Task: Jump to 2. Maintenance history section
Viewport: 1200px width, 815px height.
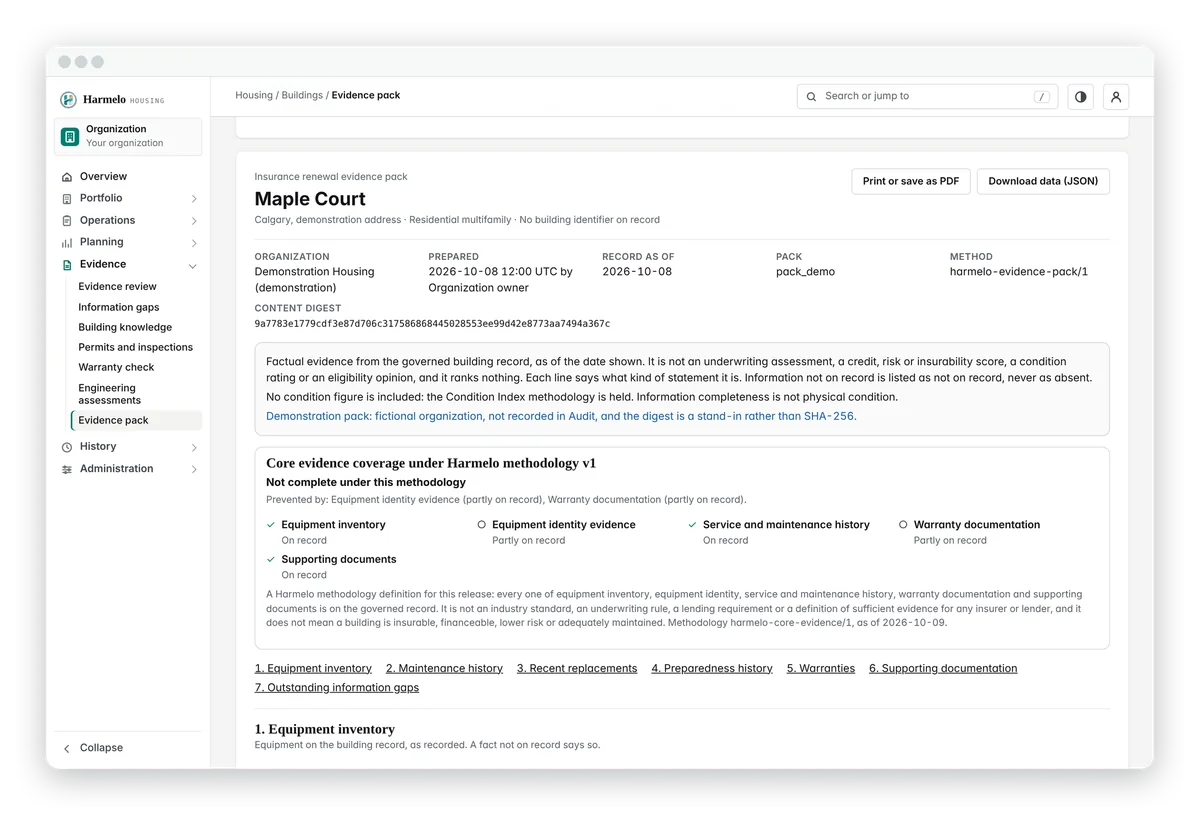Action: tap(444, 669)
